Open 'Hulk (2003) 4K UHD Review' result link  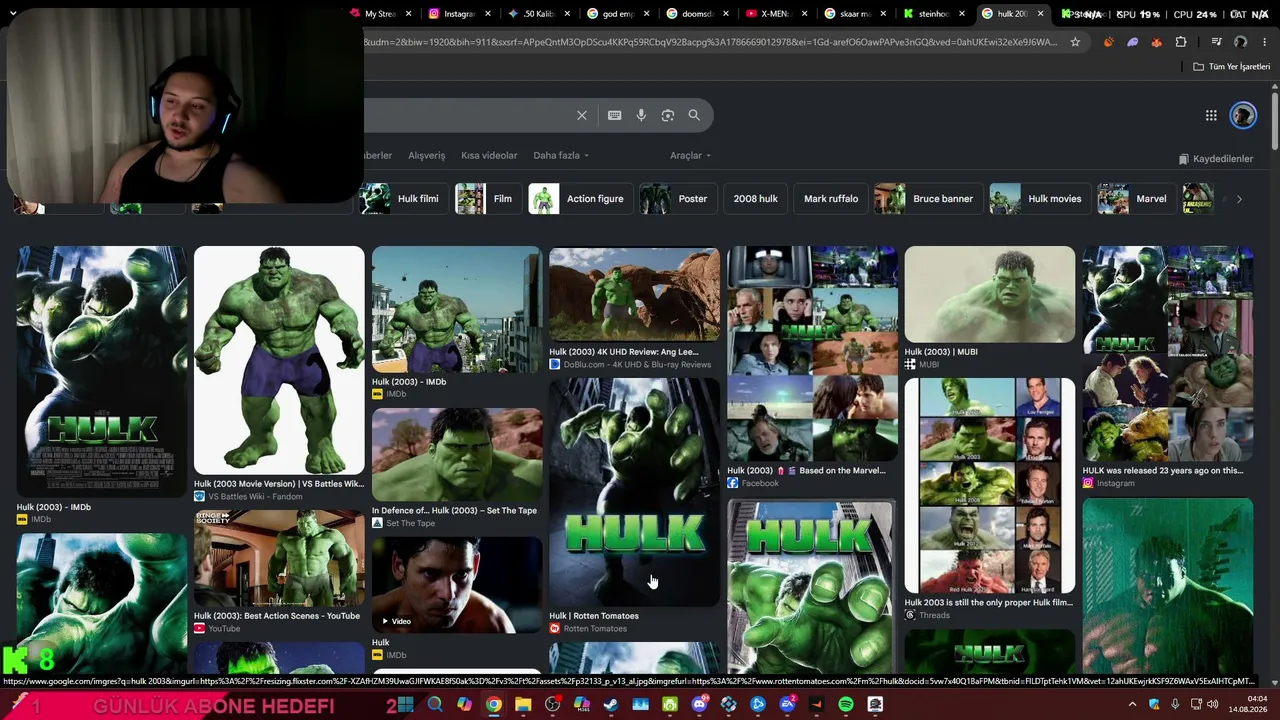coord(624,352)
